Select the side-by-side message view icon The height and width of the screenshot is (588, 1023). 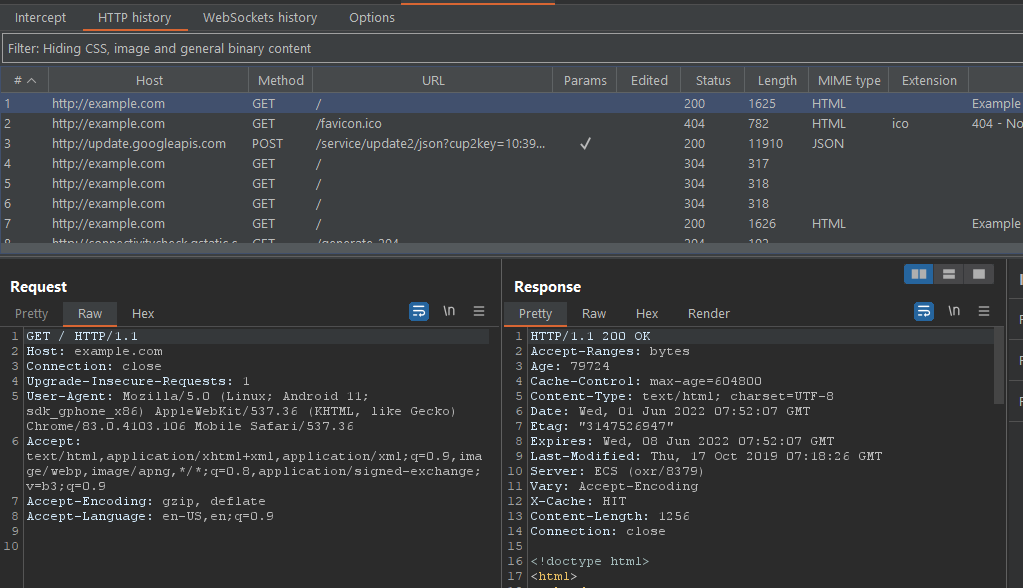(x=918, y=273)
